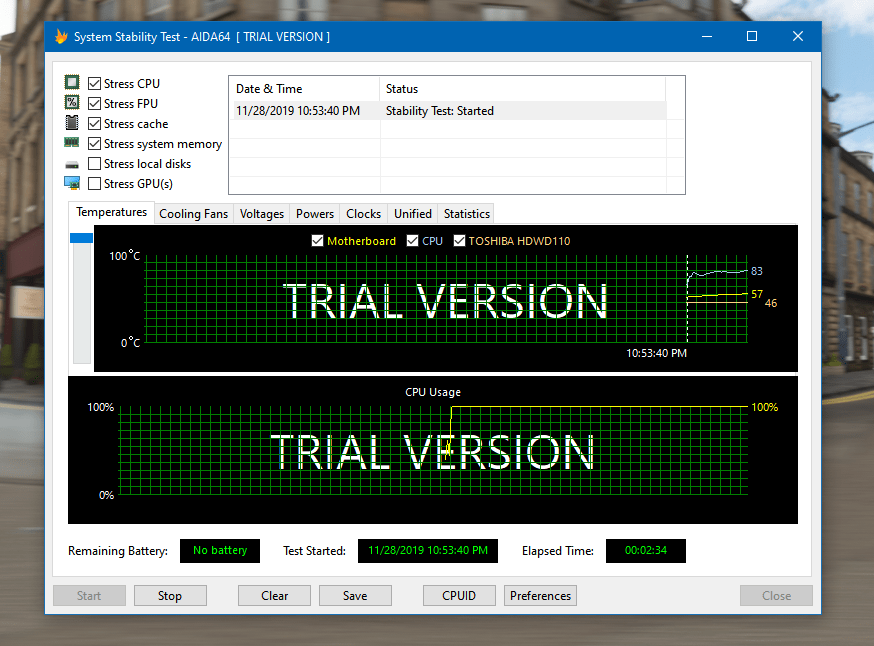Open the Statistics tab
The height and width of the screenshot is (646, 874).
pyautogui.click(x=467, y=214)
